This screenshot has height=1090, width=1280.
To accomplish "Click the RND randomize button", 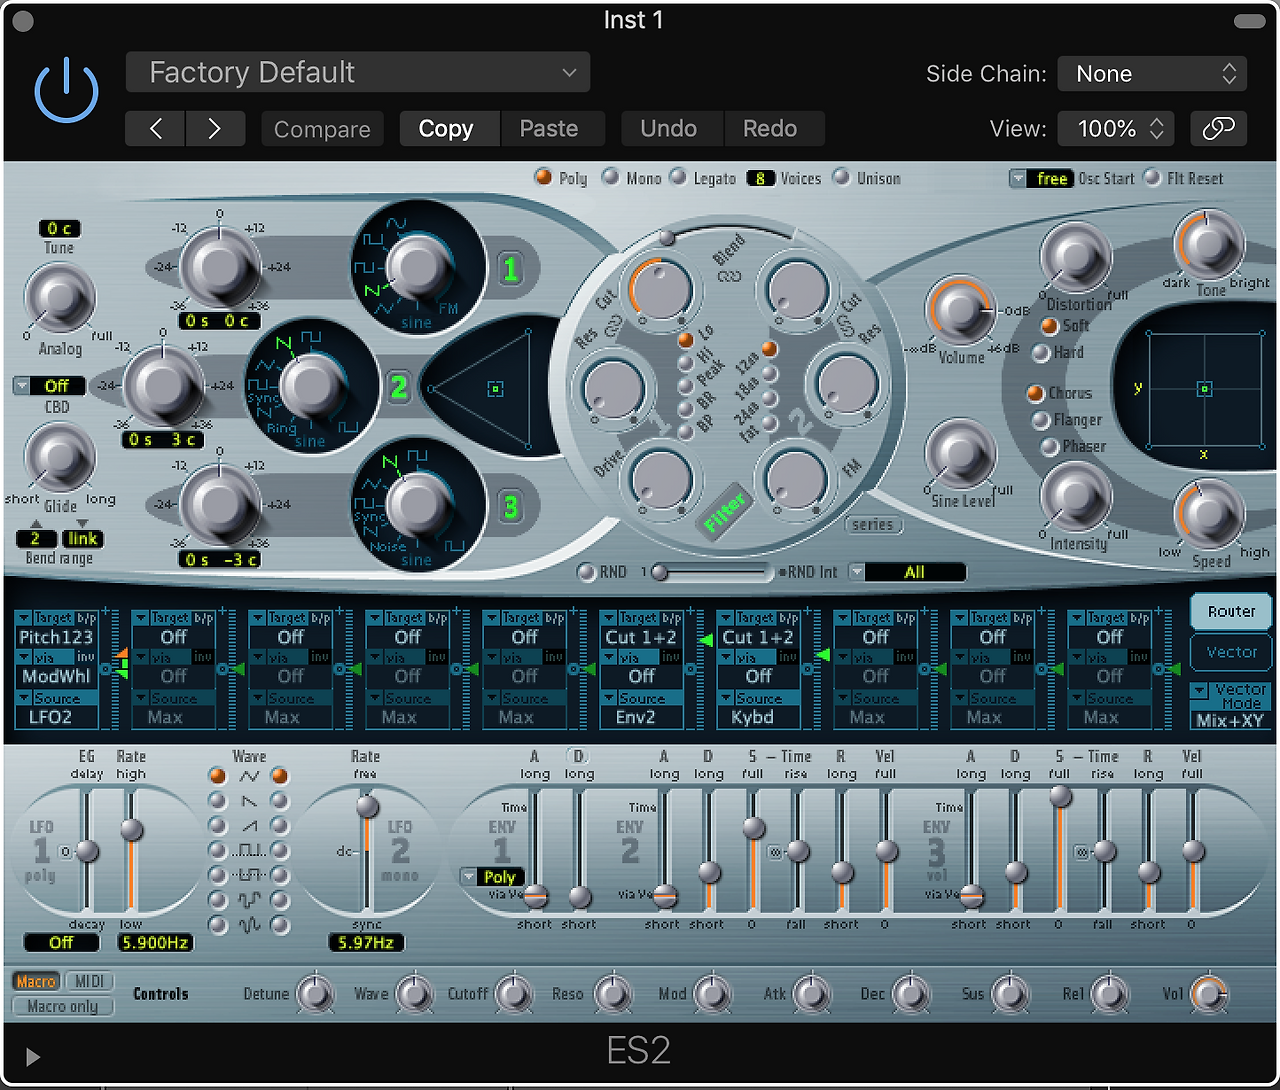I will pos(587,572).
